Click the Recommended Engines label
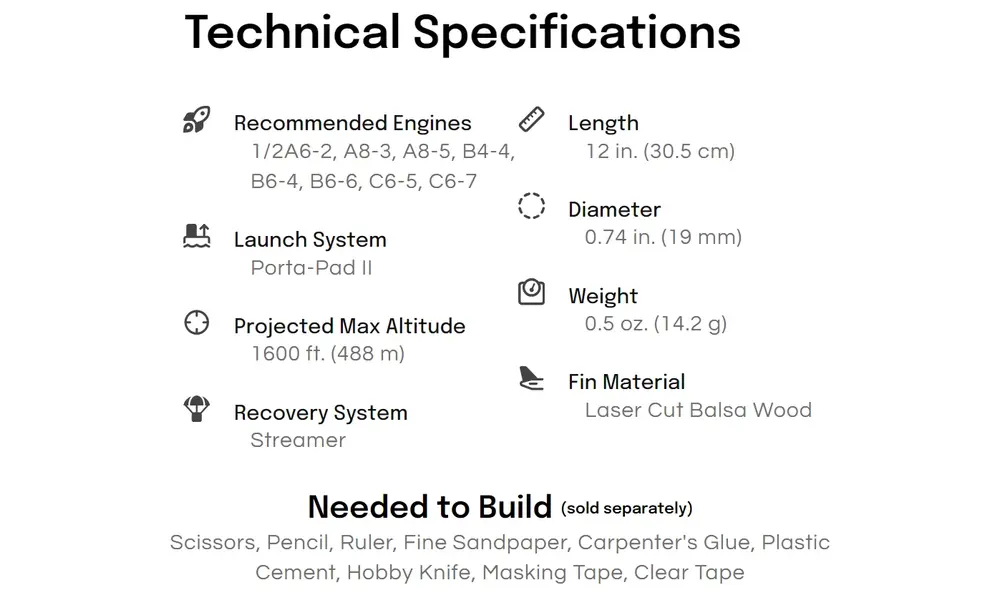 click(352, 123)
